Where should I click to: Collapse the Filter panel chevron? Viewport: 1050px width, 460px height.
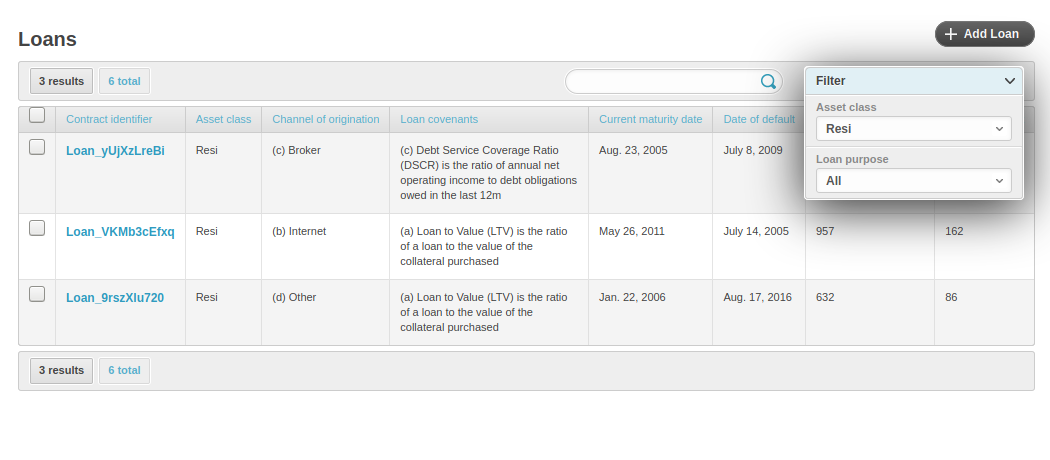(1010, 81)
